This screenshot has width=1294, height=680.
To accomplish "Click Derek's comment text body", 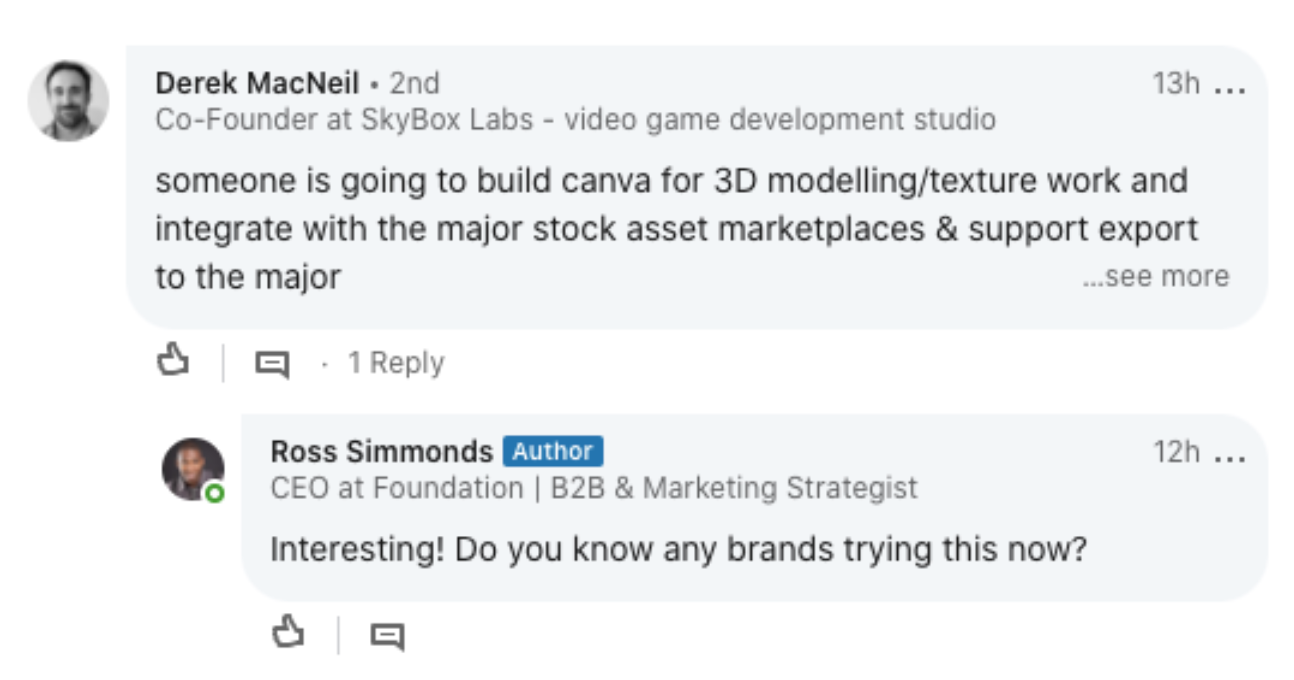I will pyautogui.click(x=670, y=228).
